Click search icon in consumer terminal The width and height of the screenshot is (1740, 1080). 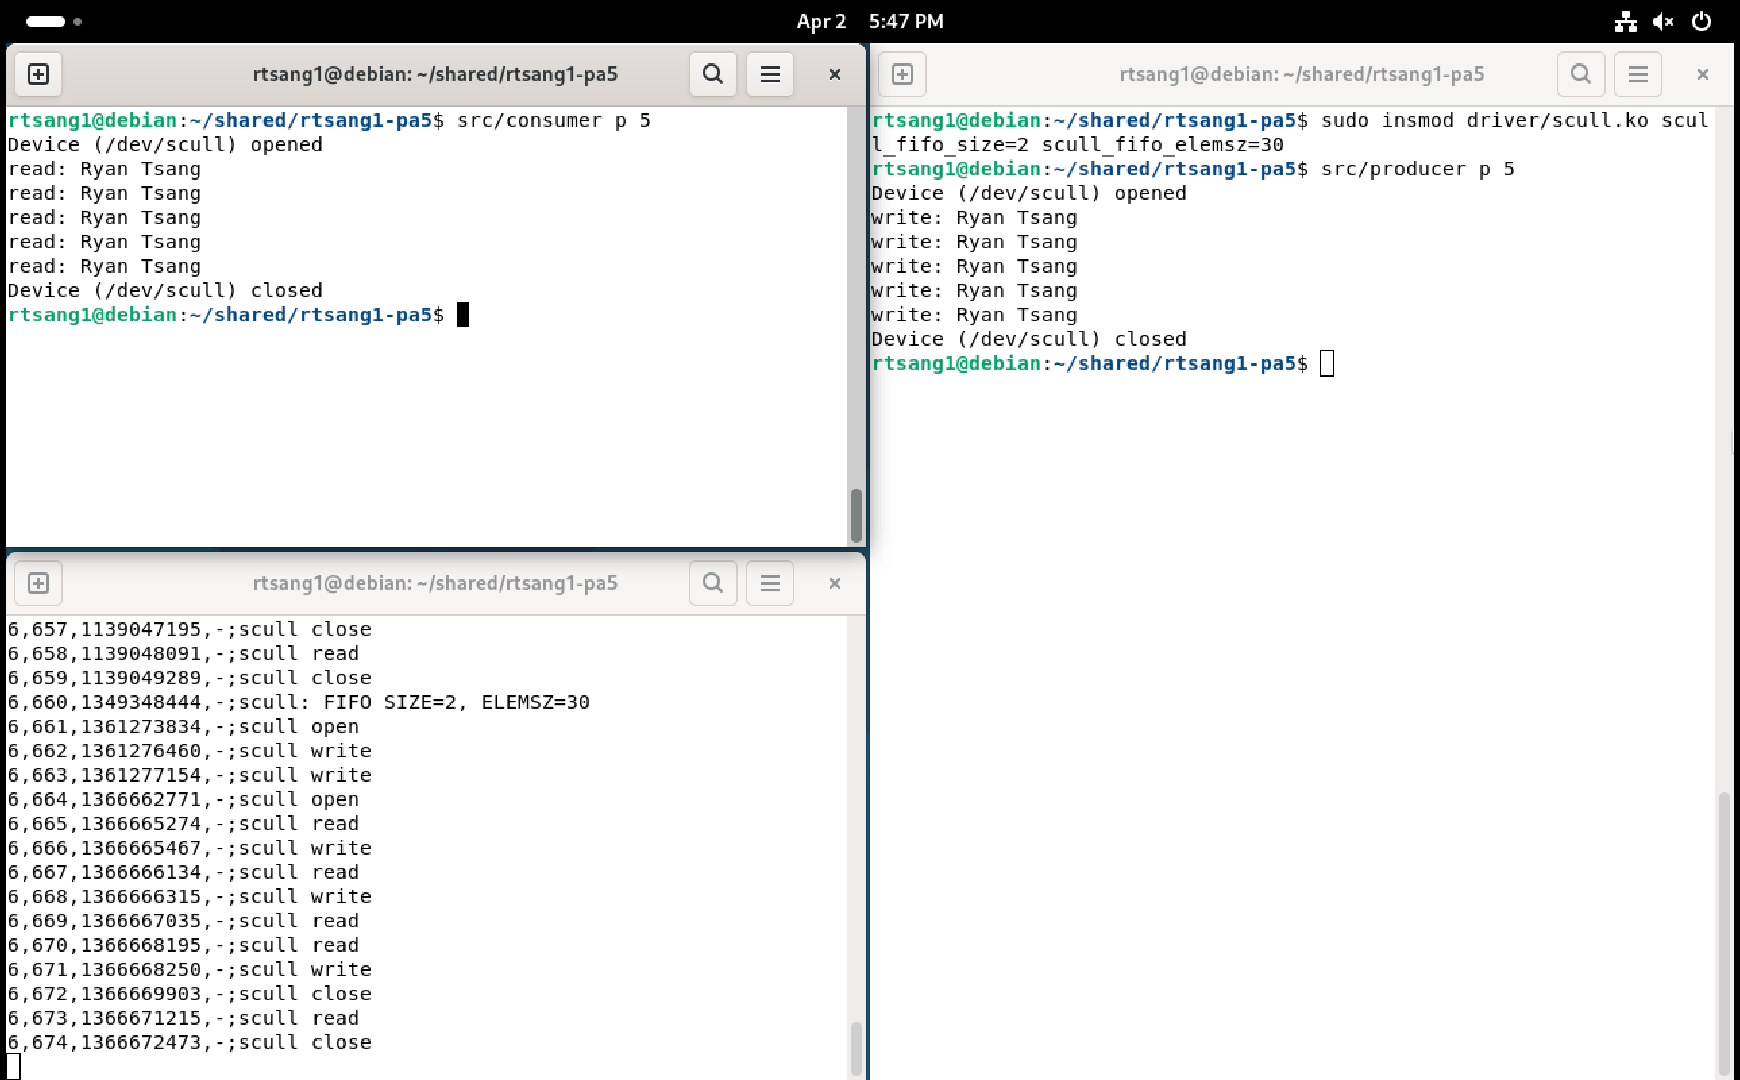(x=712, y=74)
